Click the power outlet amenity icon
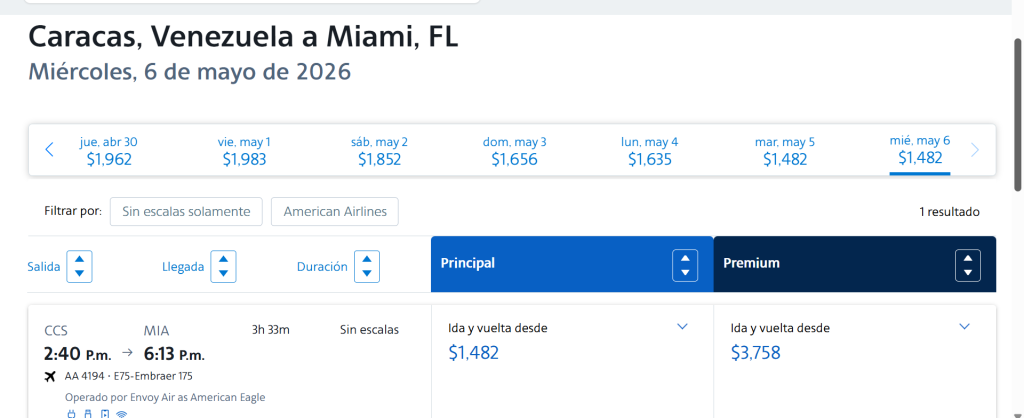Viewport: 1024px width, 418px height. (71, 412)
